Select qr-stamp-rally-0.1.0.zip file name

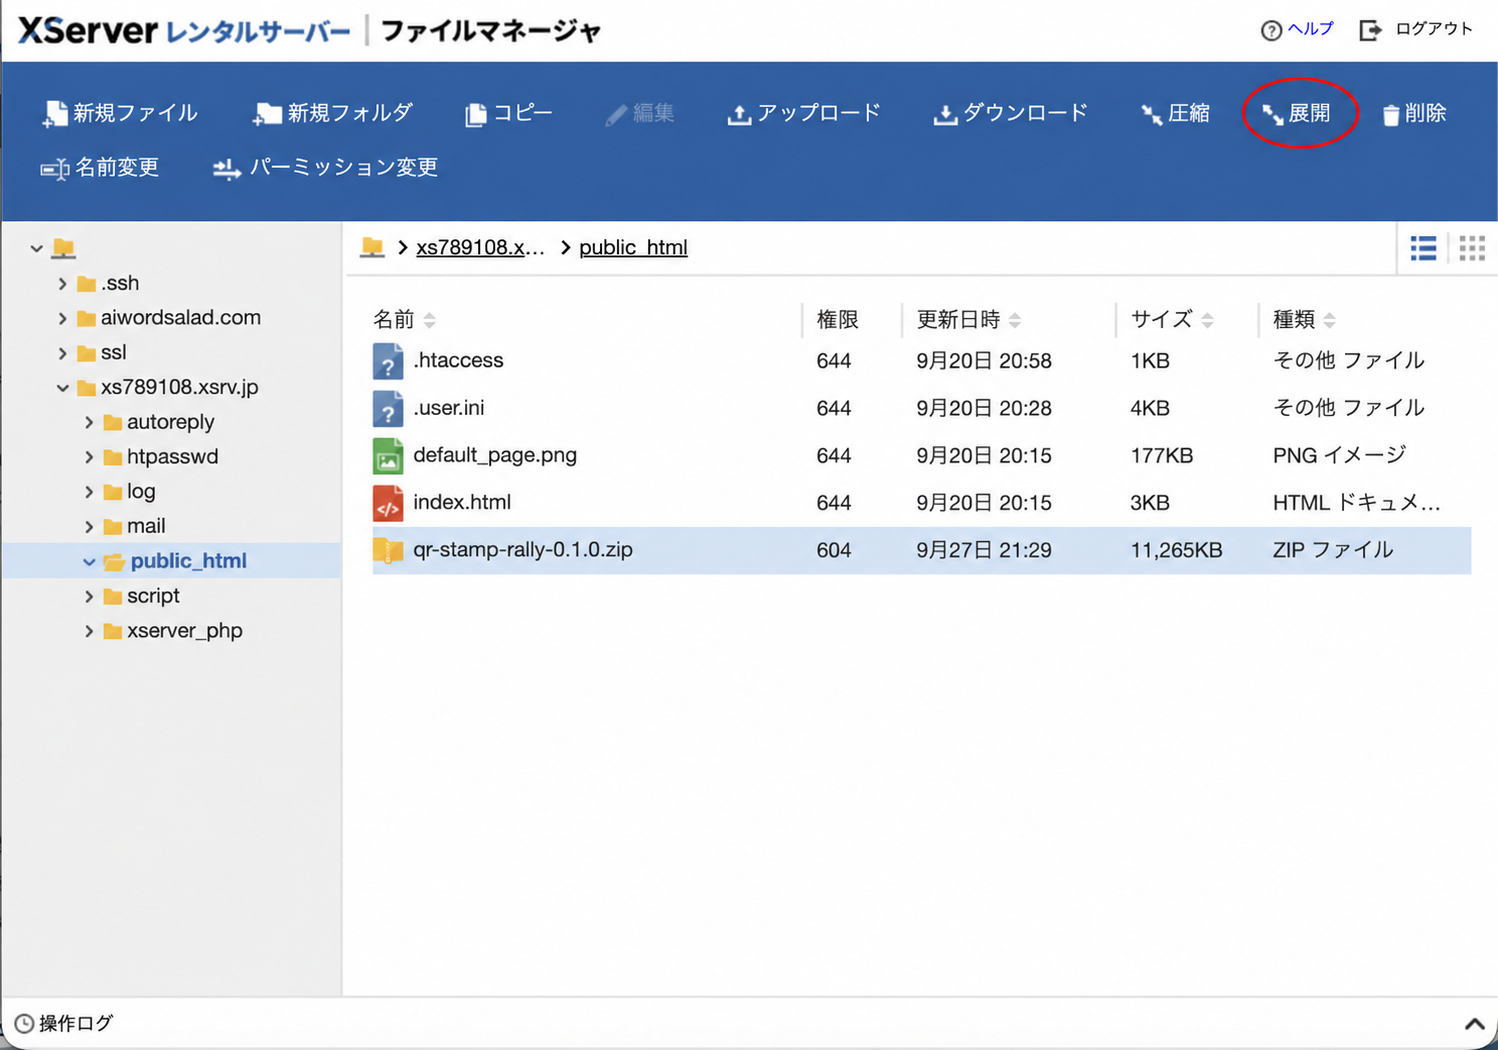coord(523,550)
